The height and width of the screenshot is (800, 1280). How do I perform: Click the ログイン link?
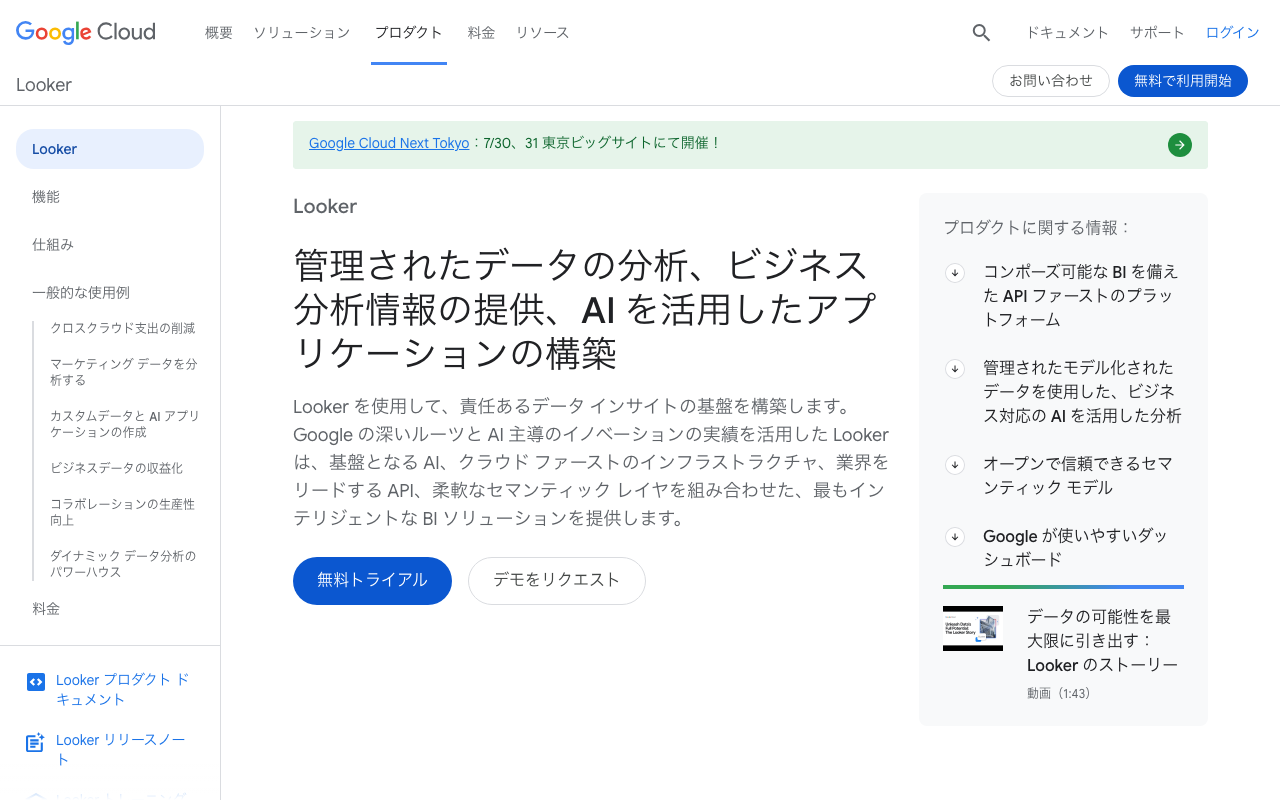(1233, 32)
